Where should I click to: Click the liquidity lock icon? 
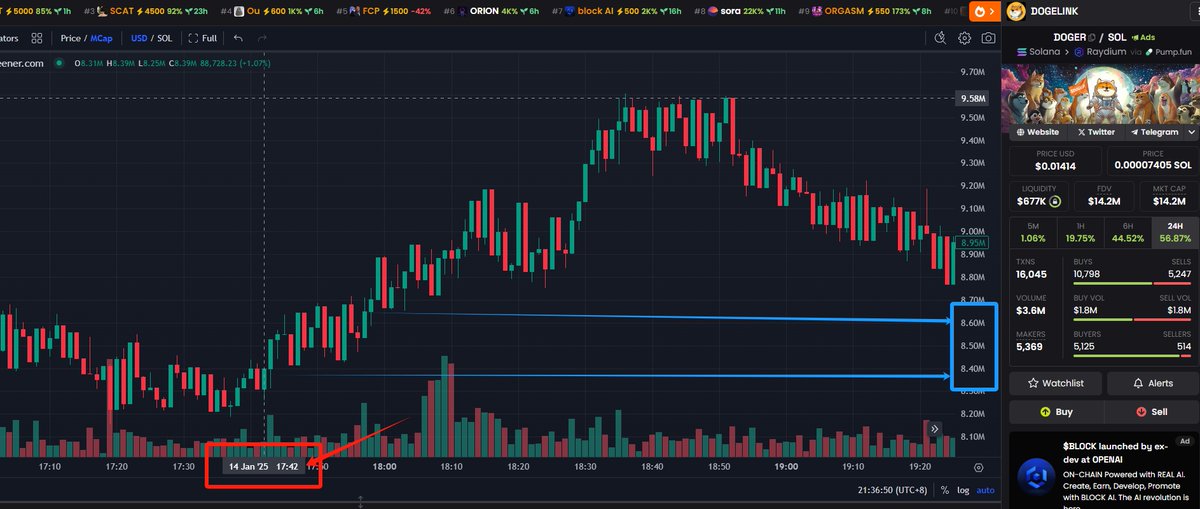[1055, 201]
